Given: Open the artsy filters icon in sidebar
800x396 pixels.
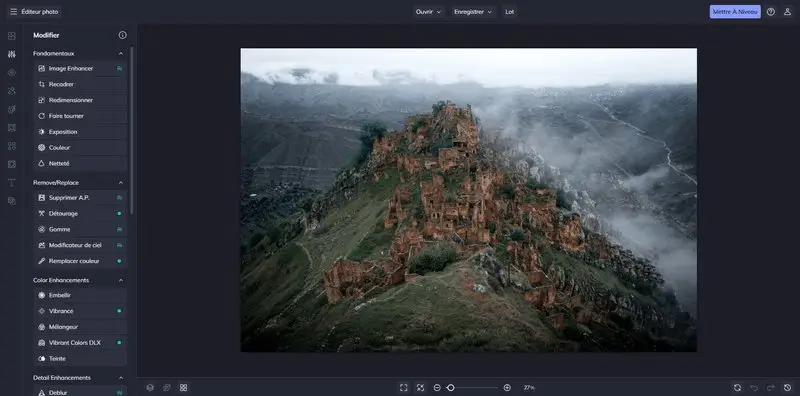Looking at the screenshot, I should tap(12, 109).
